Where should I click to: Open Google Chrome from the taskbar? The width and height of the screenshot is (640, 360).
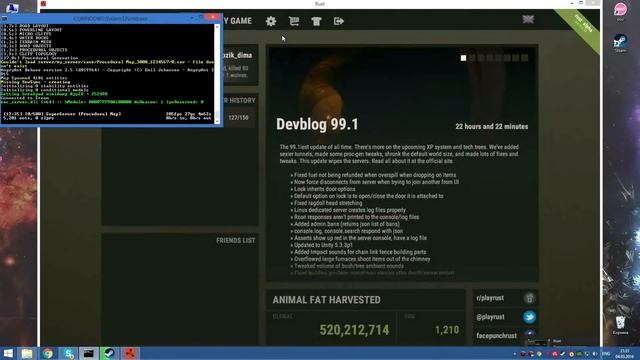pos(47,353)
